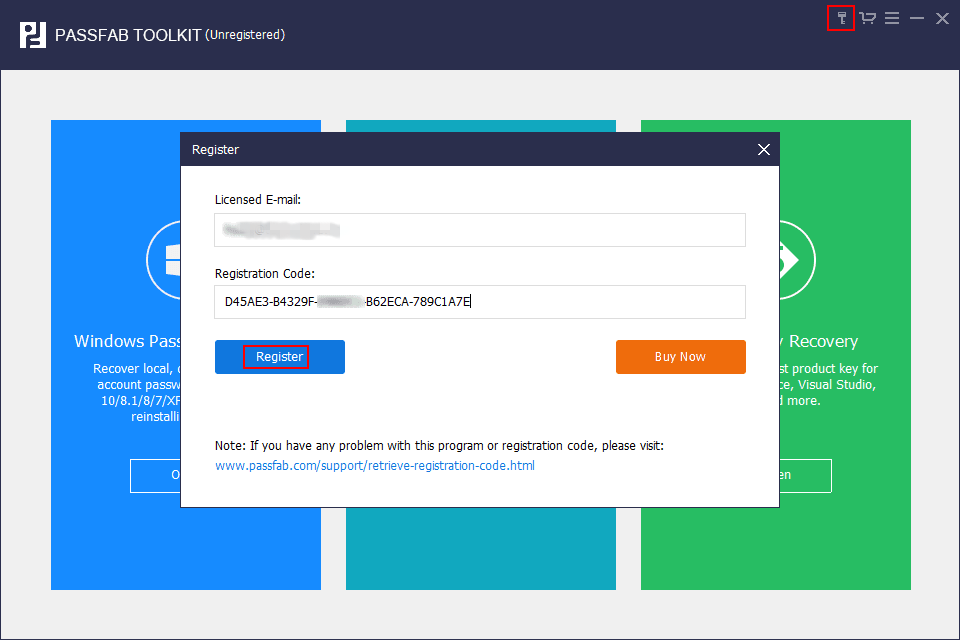
Task: Click the Registration Code label
Action: 265,273
